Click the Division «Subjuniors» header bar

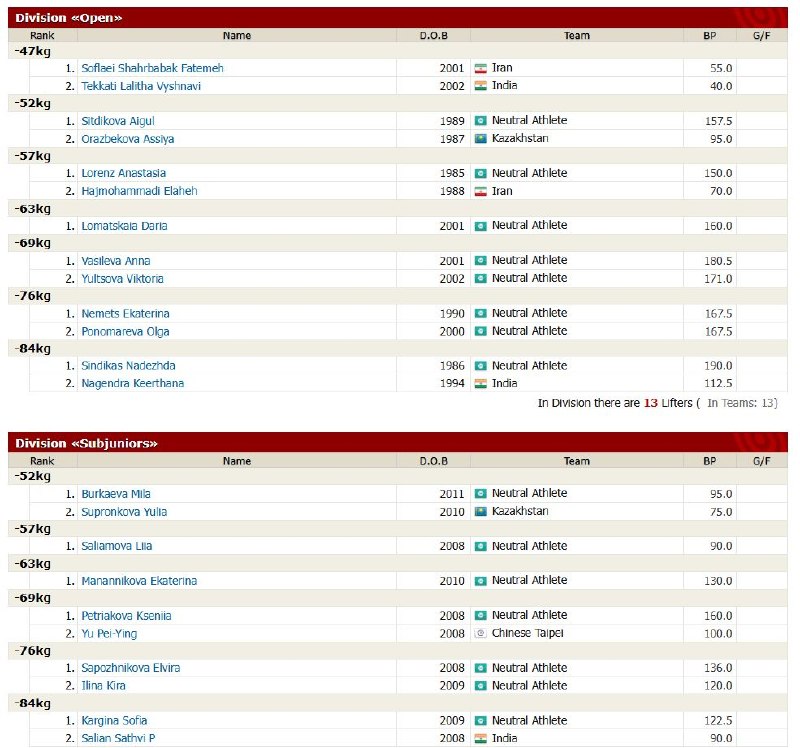click(398, 443)
